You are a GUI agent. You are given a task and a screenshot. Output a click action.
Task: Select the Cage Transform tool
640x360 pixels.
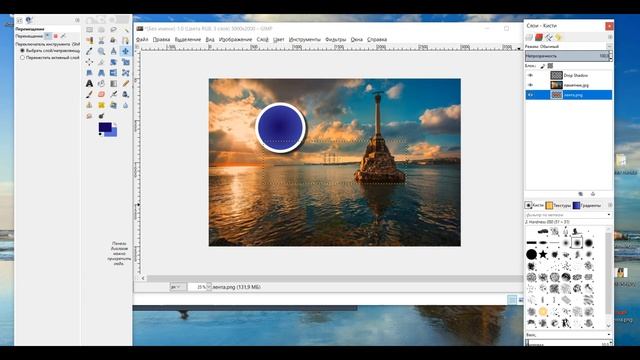[x=125, y=73]
